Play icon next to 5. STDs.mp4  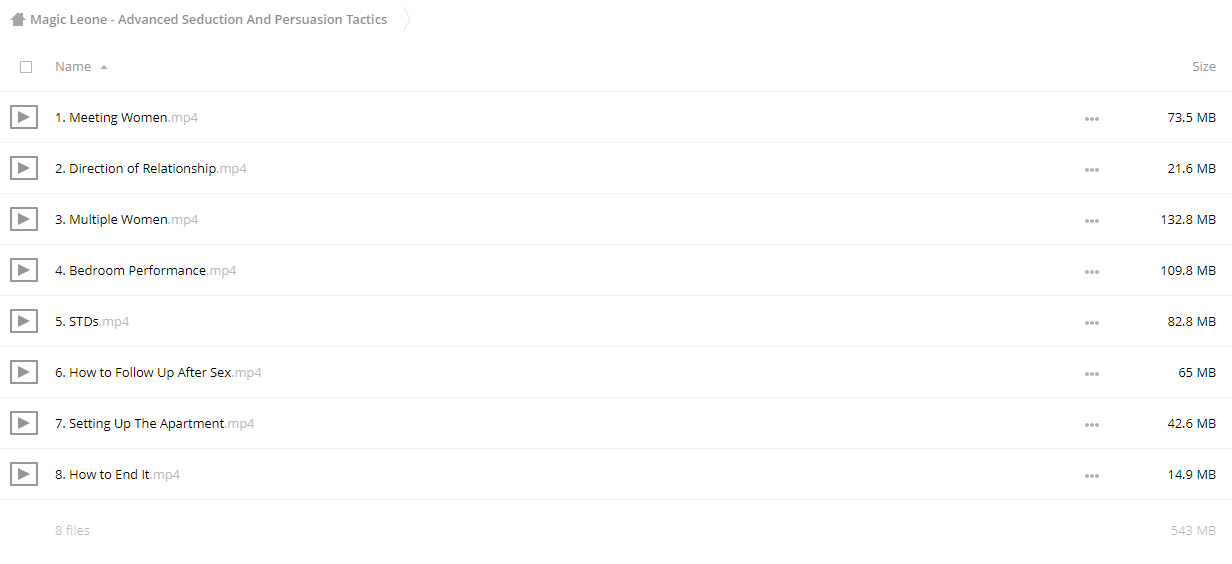(x=24, y=321)
